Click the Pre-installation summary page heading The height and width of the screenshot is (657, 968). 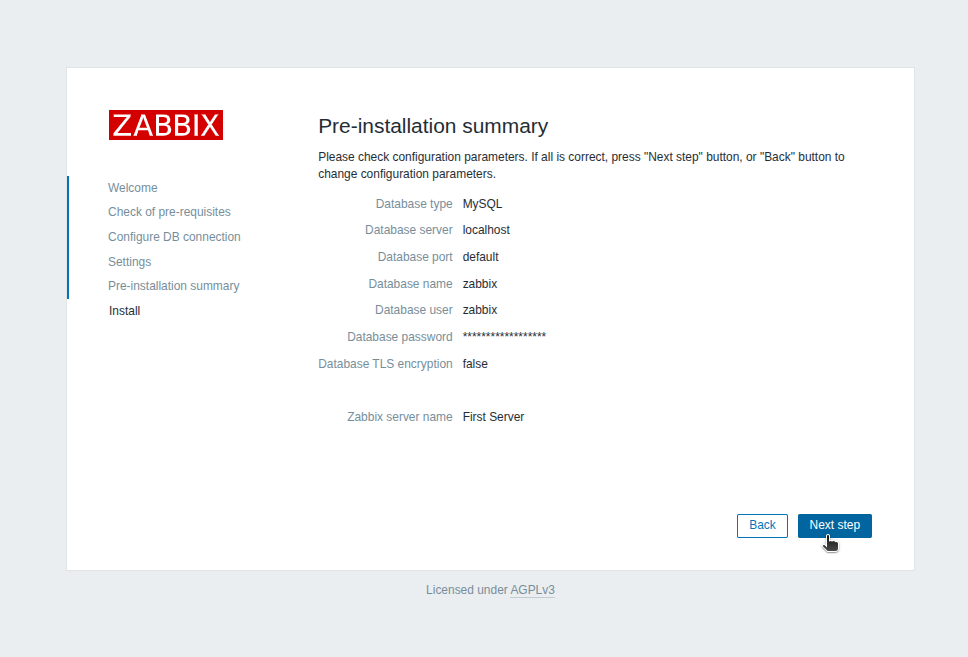coord(433,126)
